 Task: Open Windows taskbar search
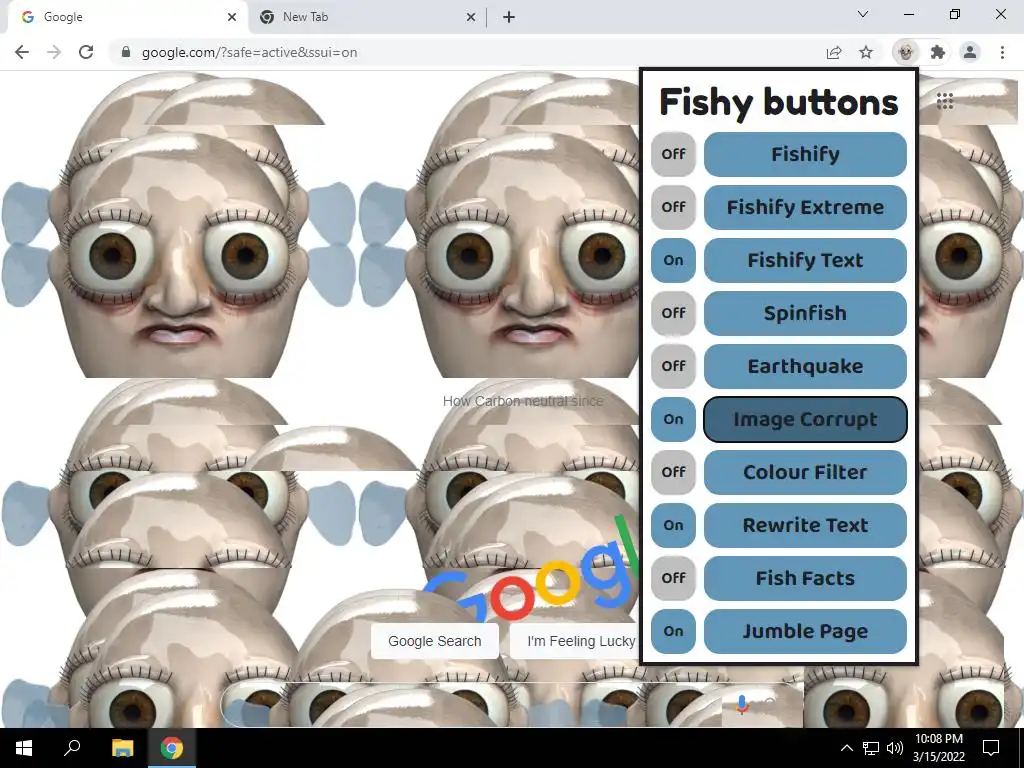pos(72,748)
